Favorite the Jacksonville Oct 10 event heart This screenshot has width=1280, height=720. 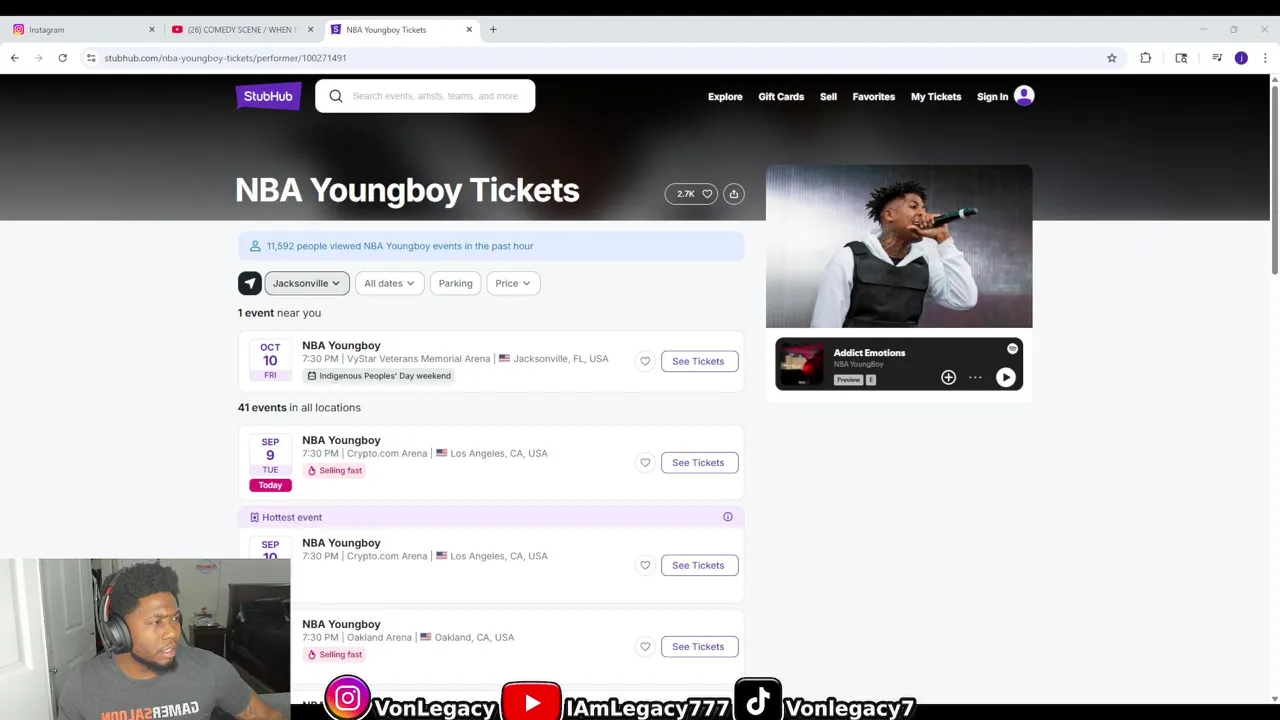click(x=645, y=361)
